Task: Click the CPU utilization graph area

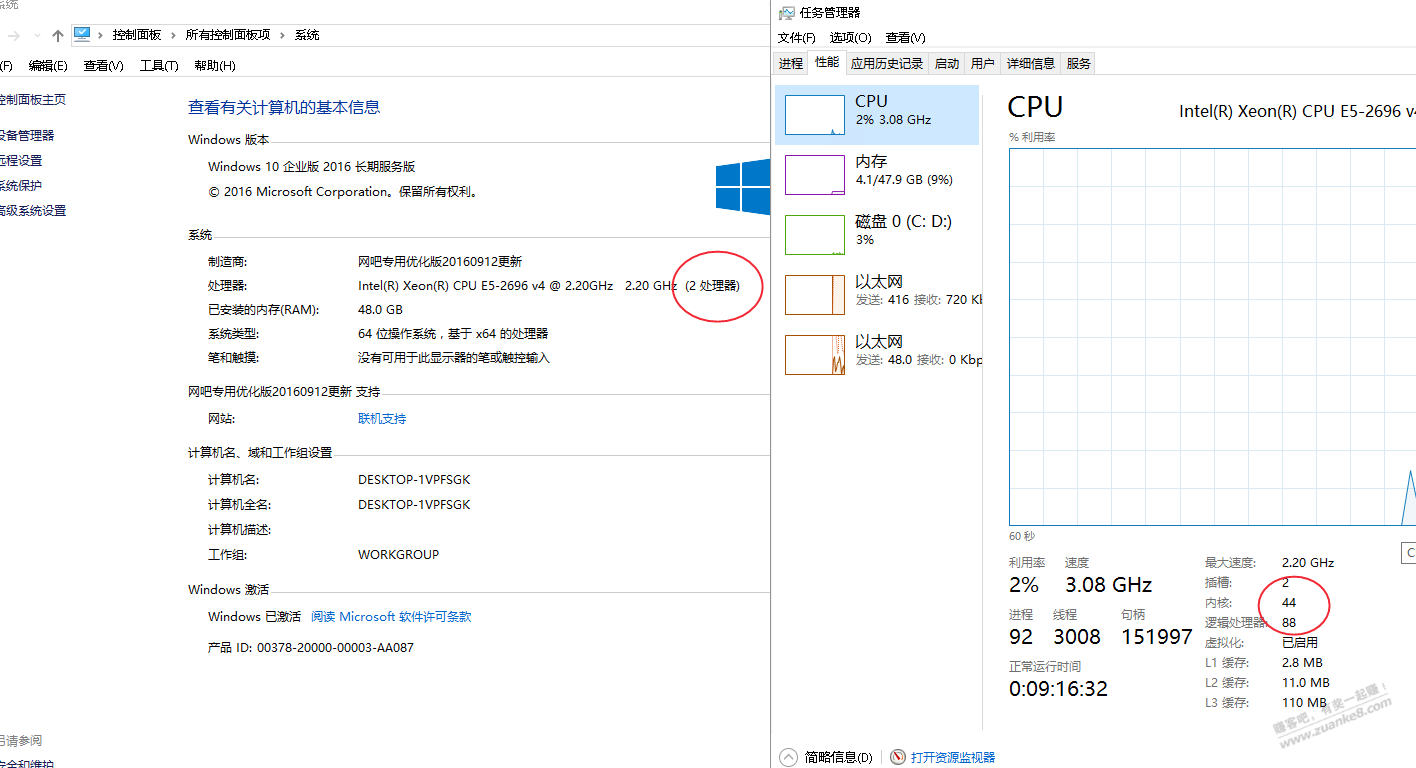Action: pyautogui.click(x=1212, y=337)
